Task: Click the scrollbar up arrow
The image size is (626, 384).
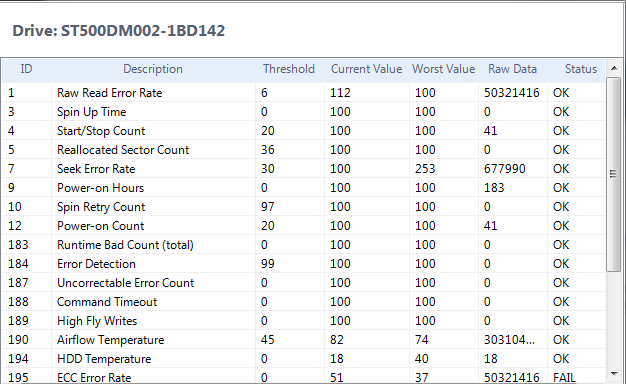Action: coord(614,68)
